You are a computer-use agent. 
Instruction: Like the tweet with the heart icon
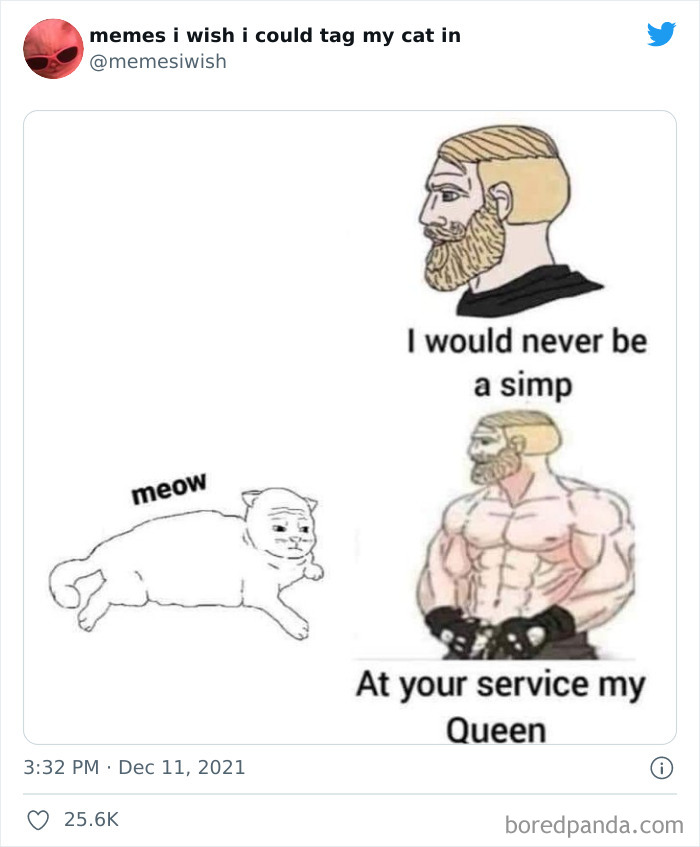pos(38,819)
